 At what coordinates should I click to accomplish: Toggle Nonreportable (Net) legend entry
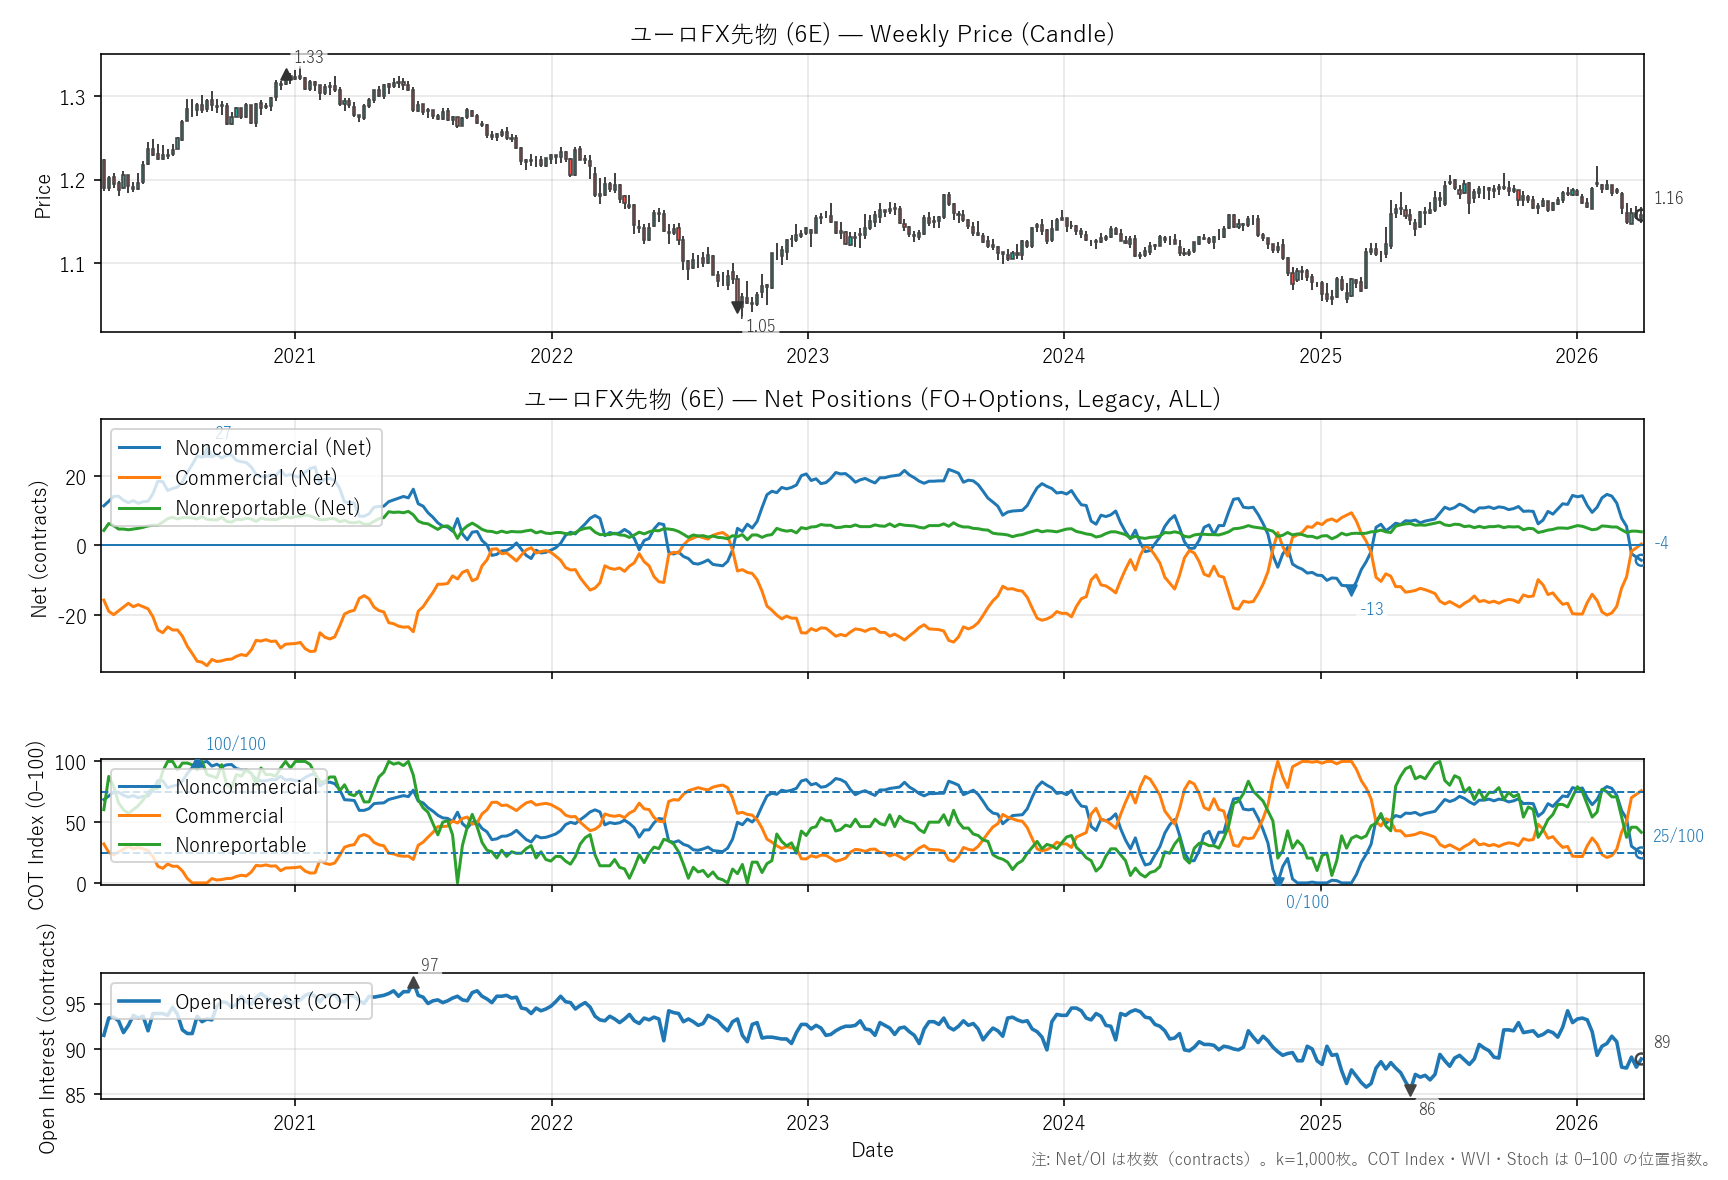click(267, 508)
